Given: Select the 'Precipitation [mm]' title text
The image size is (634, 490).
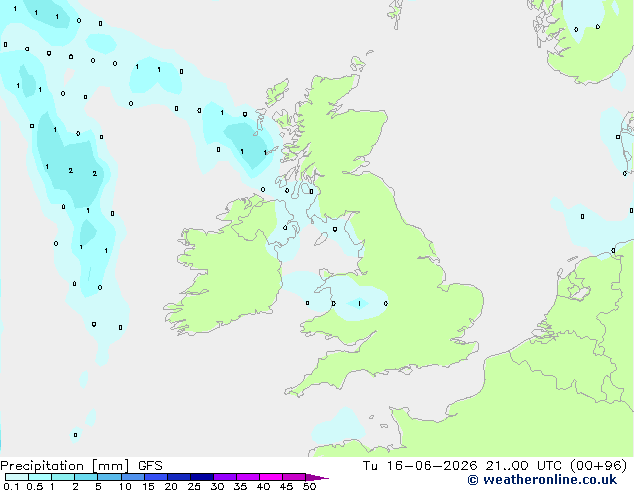Looking at the screenshot, I should [x=64, y=466].
